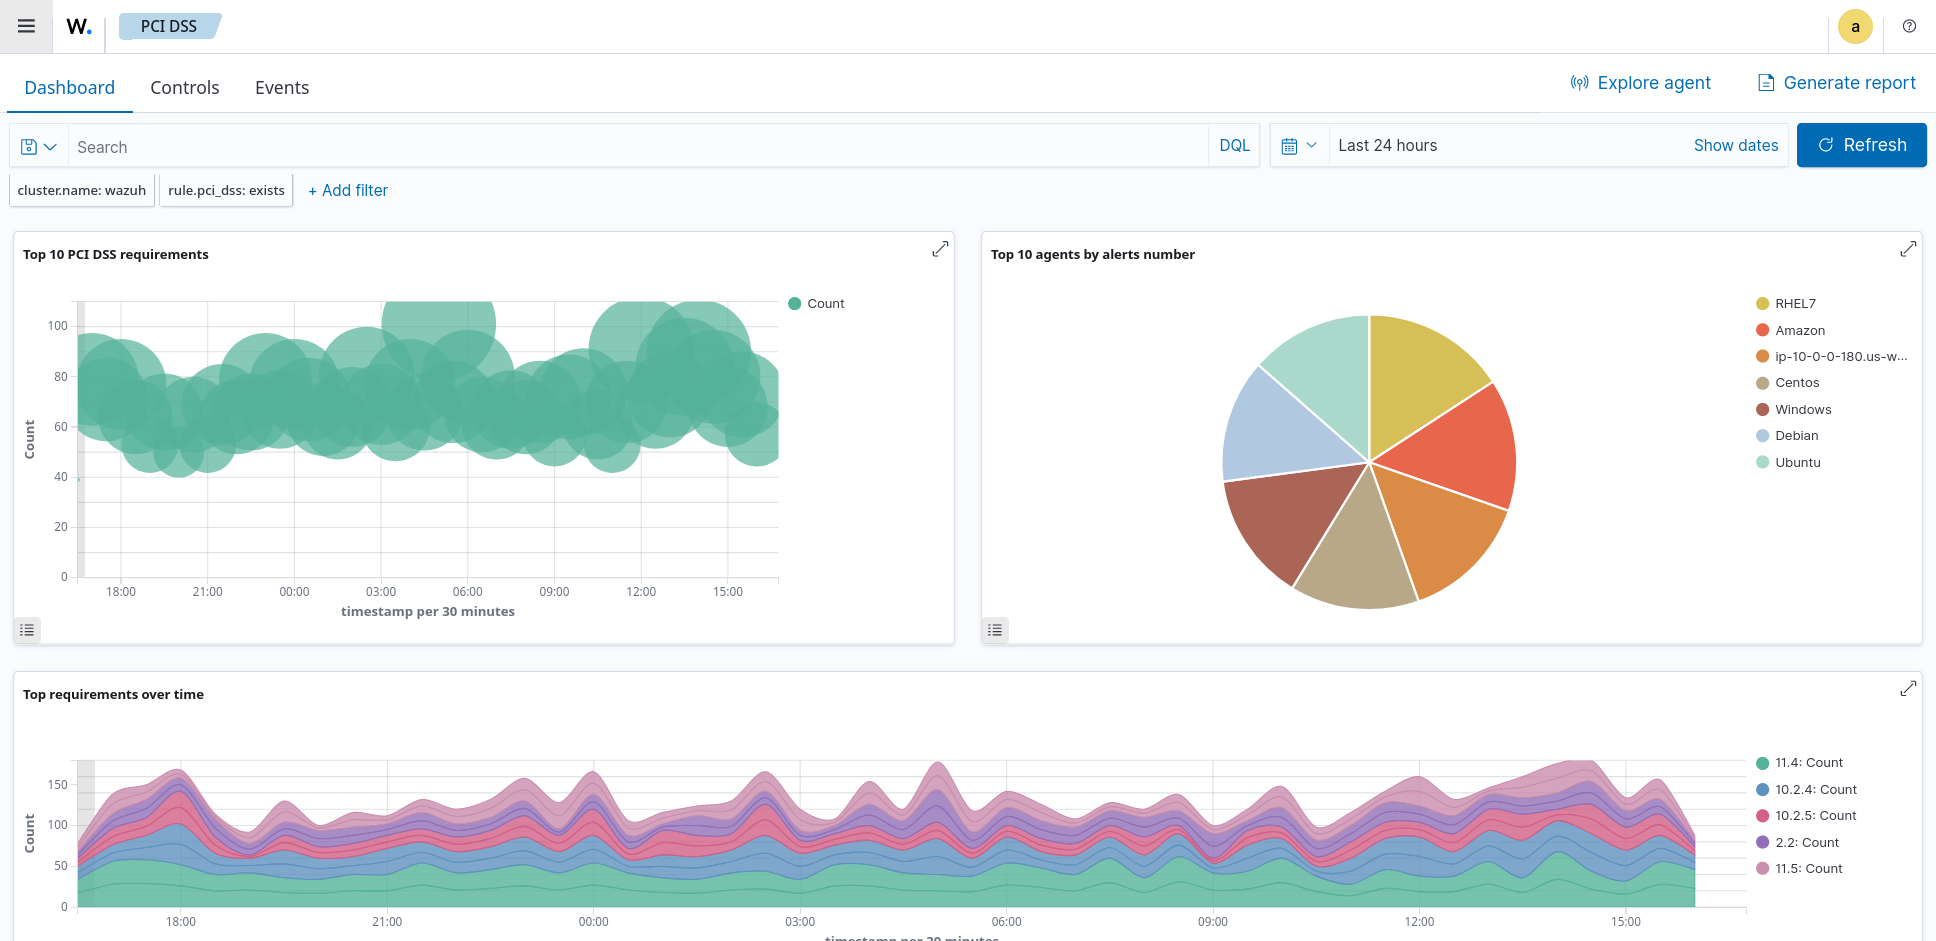The width and height of the screenshot is (1936, 941).
Task: Switch to the Controls tab
Action: (x=184, y=88)
